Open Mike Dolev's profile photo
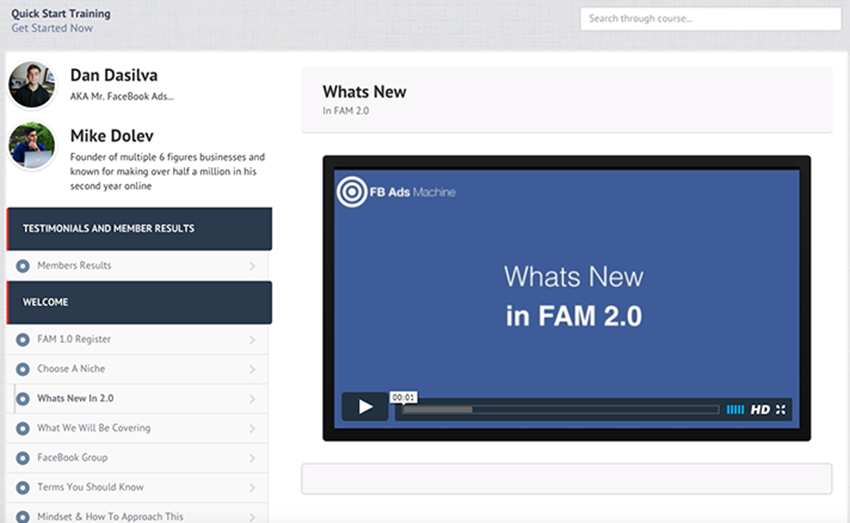850x523 pixels. click(x=32, y=146)
